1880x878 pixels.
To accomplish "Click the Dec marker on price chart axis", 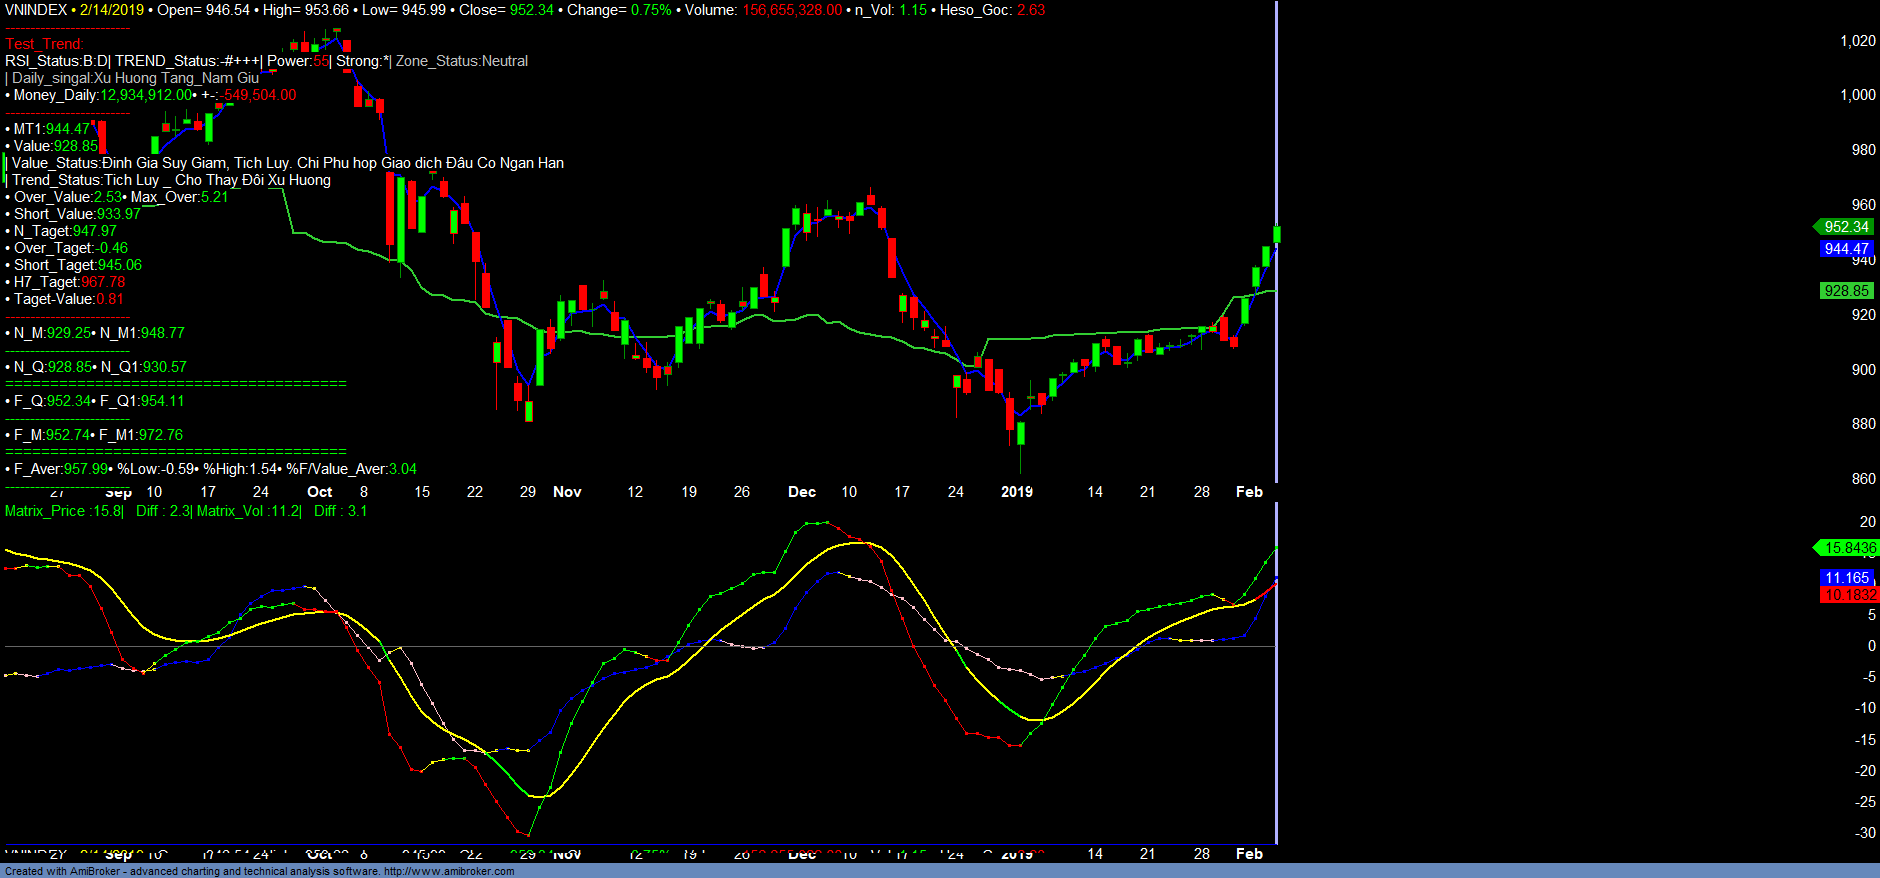I will [x=802, y=492].
